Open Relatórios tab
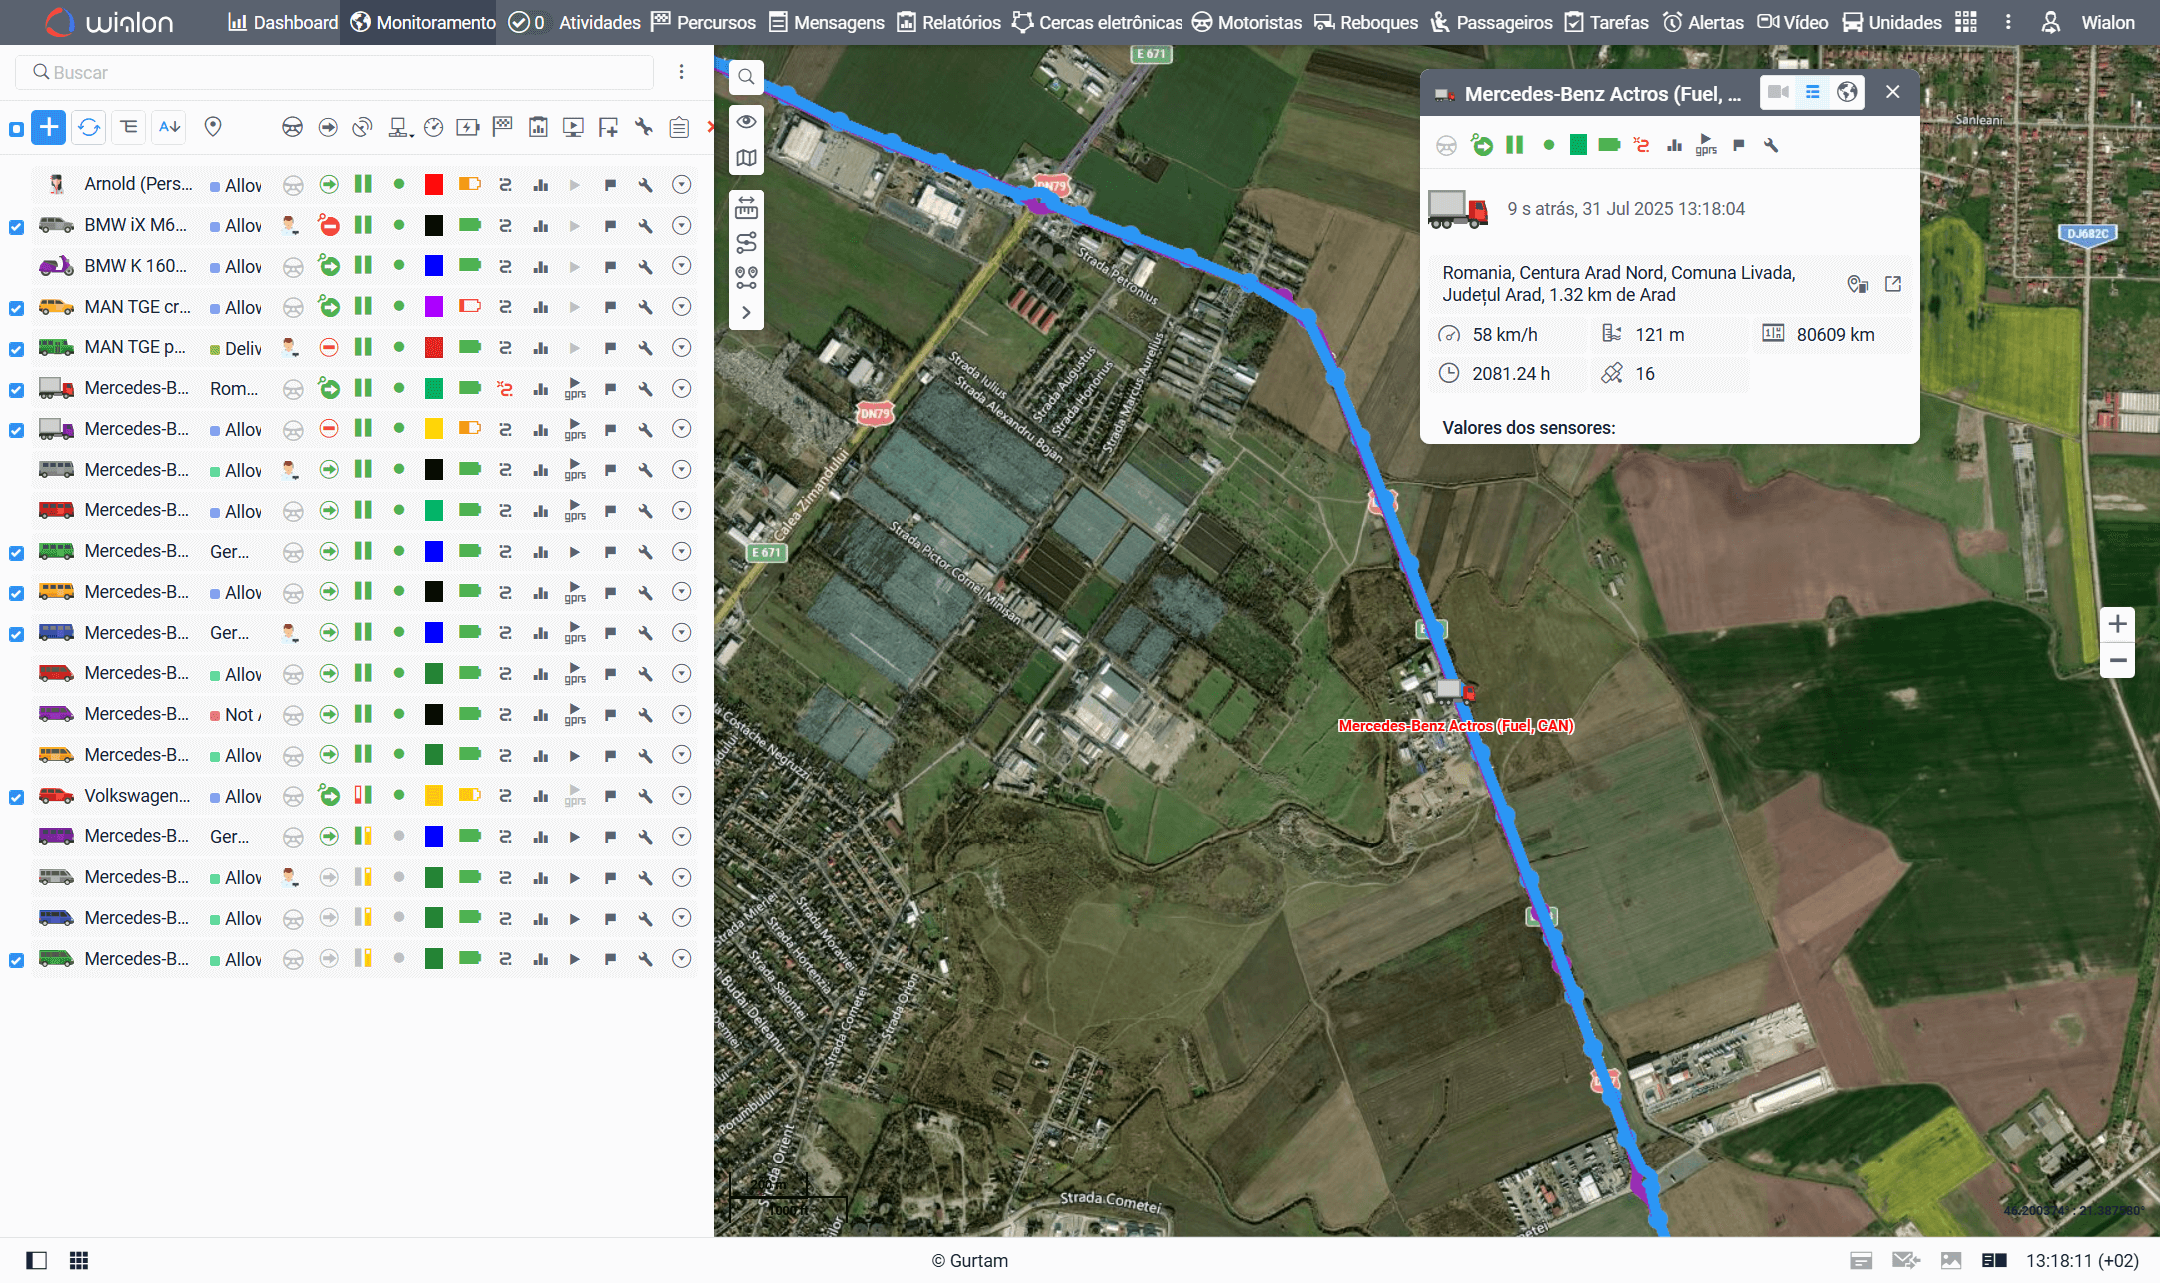2160x1283 pixels. (949, 22)
